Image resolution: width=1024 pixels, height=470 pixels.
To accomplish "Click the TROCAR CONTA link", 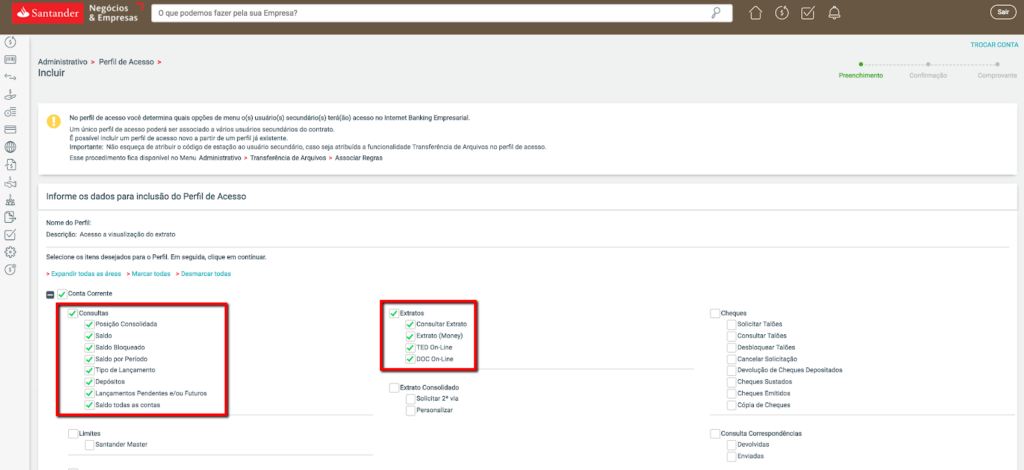I will click(992, 45).
